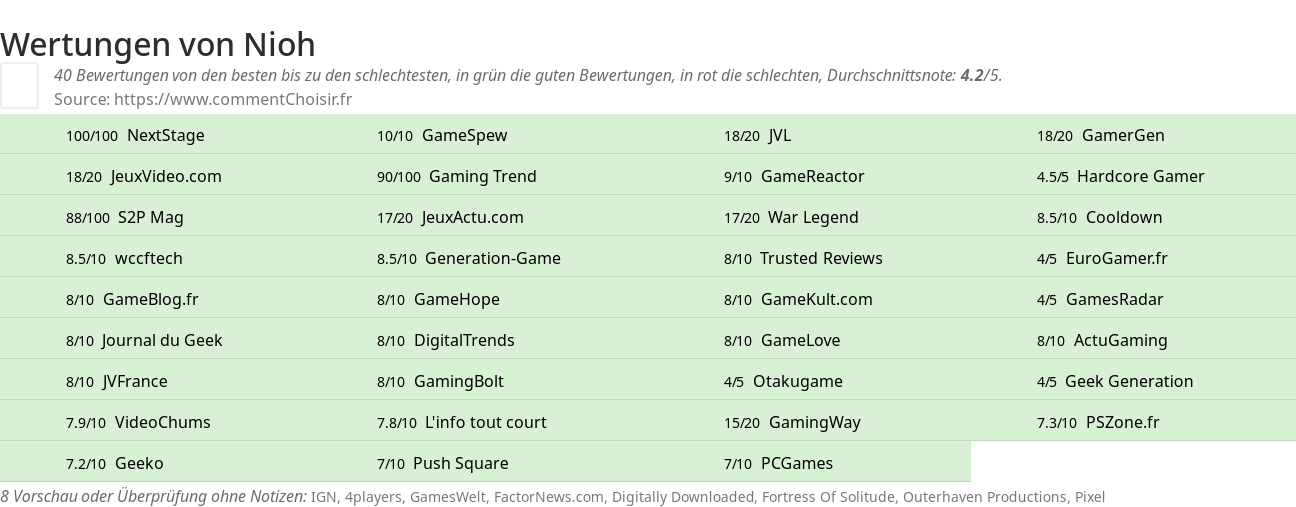
Task: Select the GameReactor 9/10 entry
Action: click(794, 176)
